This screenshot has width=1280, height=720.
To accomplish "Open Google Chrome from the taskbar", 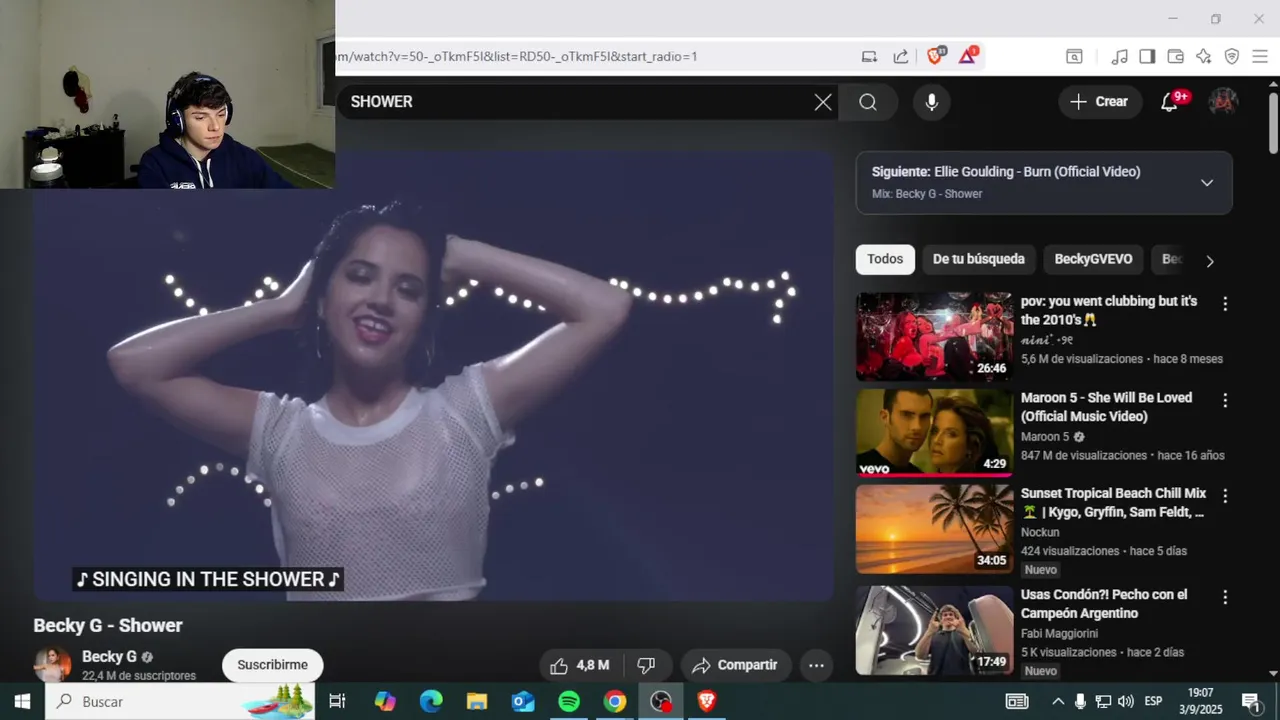I will pyautogui.click(x=615, y=701).
